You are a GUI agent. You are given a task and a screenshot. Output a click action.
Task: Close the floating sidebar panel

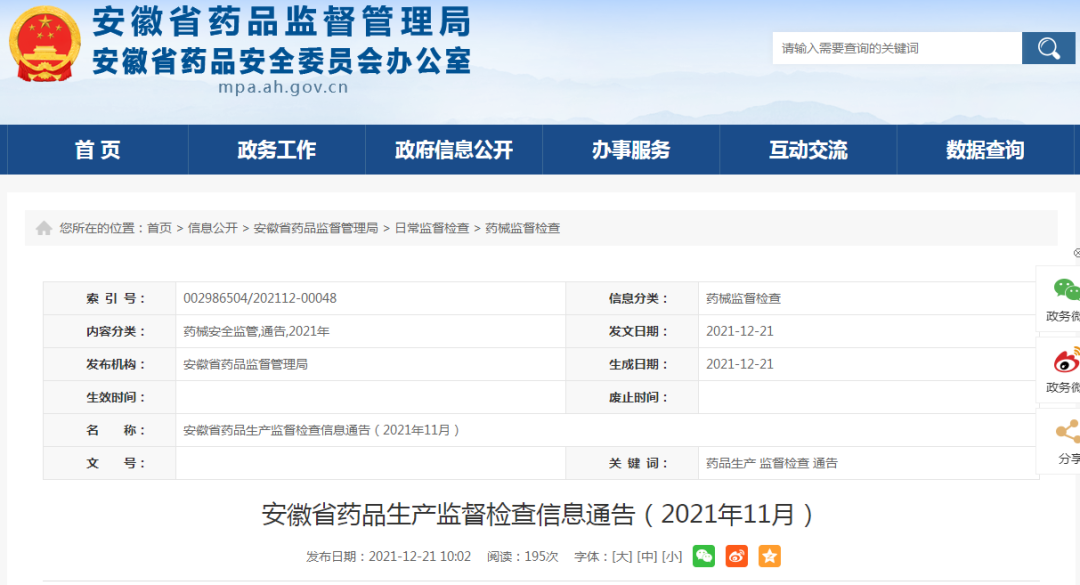tap(1076, 253)
